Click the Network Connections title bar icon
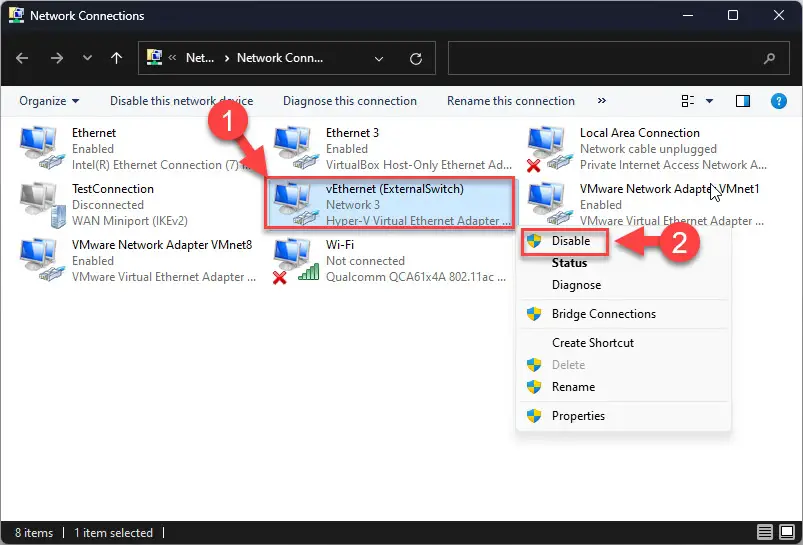Viewport: 803px width, 545px height. tap(16, 15)
